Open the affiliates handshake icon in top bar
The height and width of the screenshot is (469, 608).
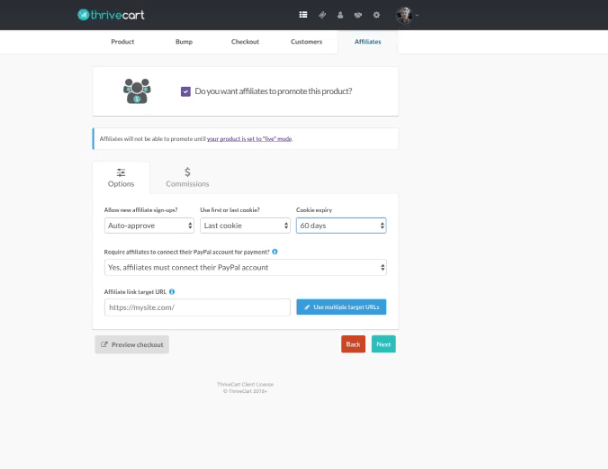click(358, 15)
